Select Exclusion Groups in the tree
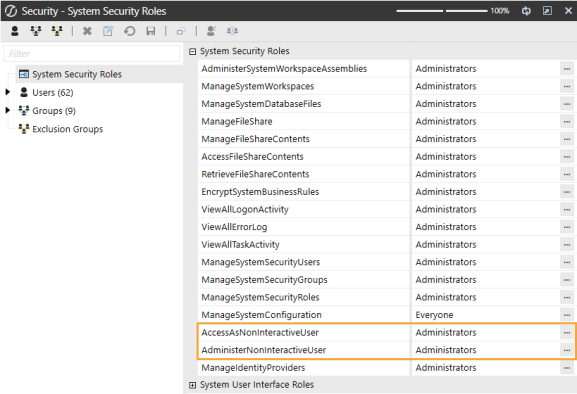 coord(67,129)
